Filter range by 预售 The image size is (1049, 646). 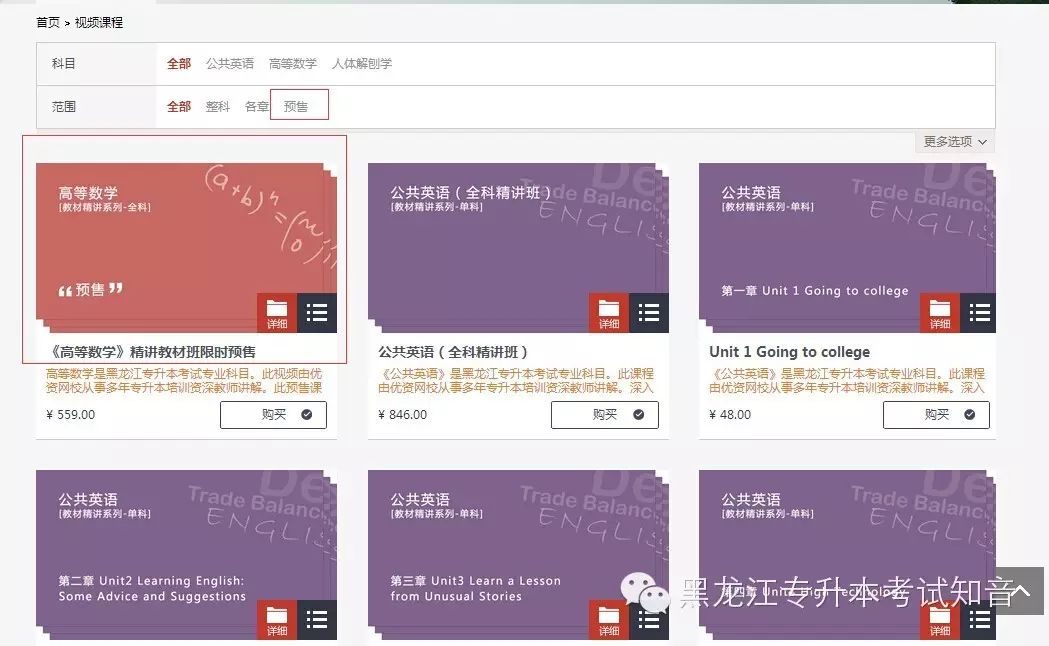coord(296,106)
